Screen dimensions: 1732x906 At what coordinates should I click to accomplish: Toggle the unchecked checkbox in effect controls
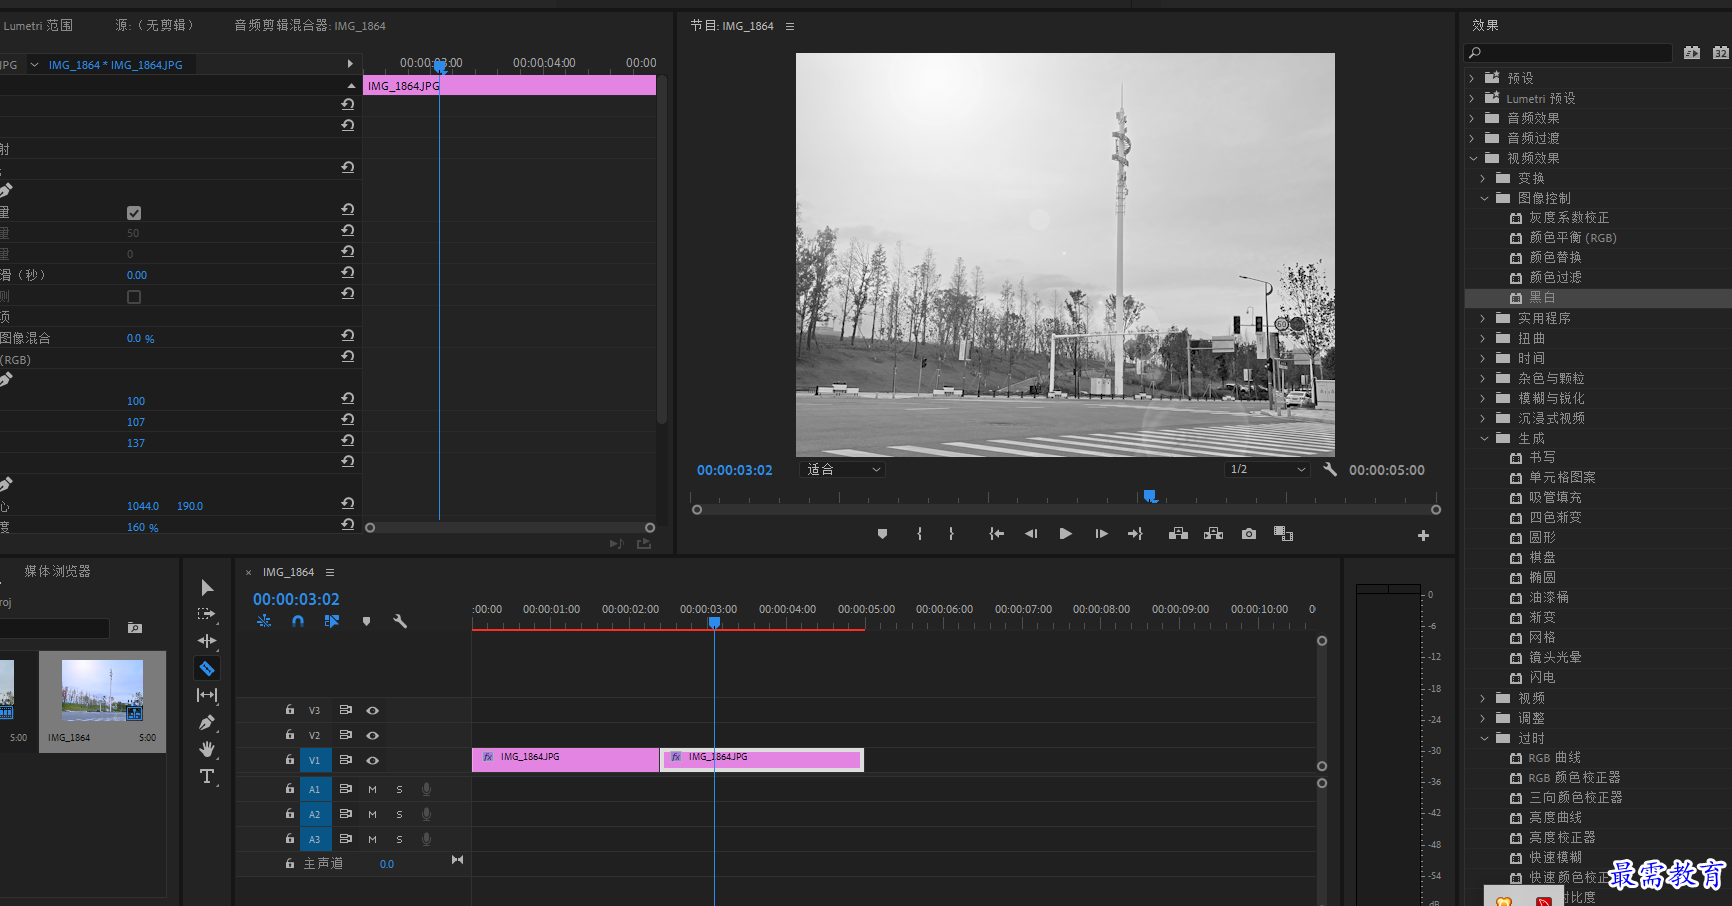pyautogui.click(x=134, y=297)
